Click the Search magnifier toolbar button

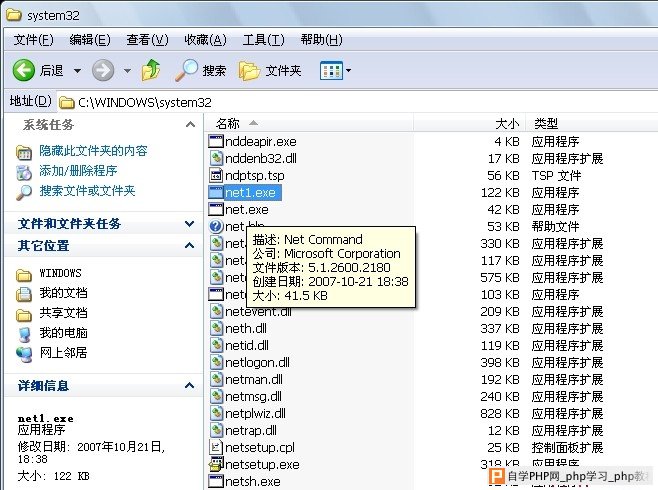pyautogui.click(x=200, y=70)
